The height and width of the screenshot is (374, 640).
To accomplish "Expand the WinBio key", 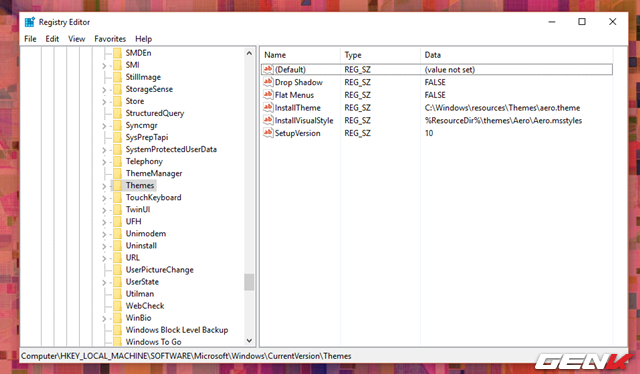I will click(104, 319).
